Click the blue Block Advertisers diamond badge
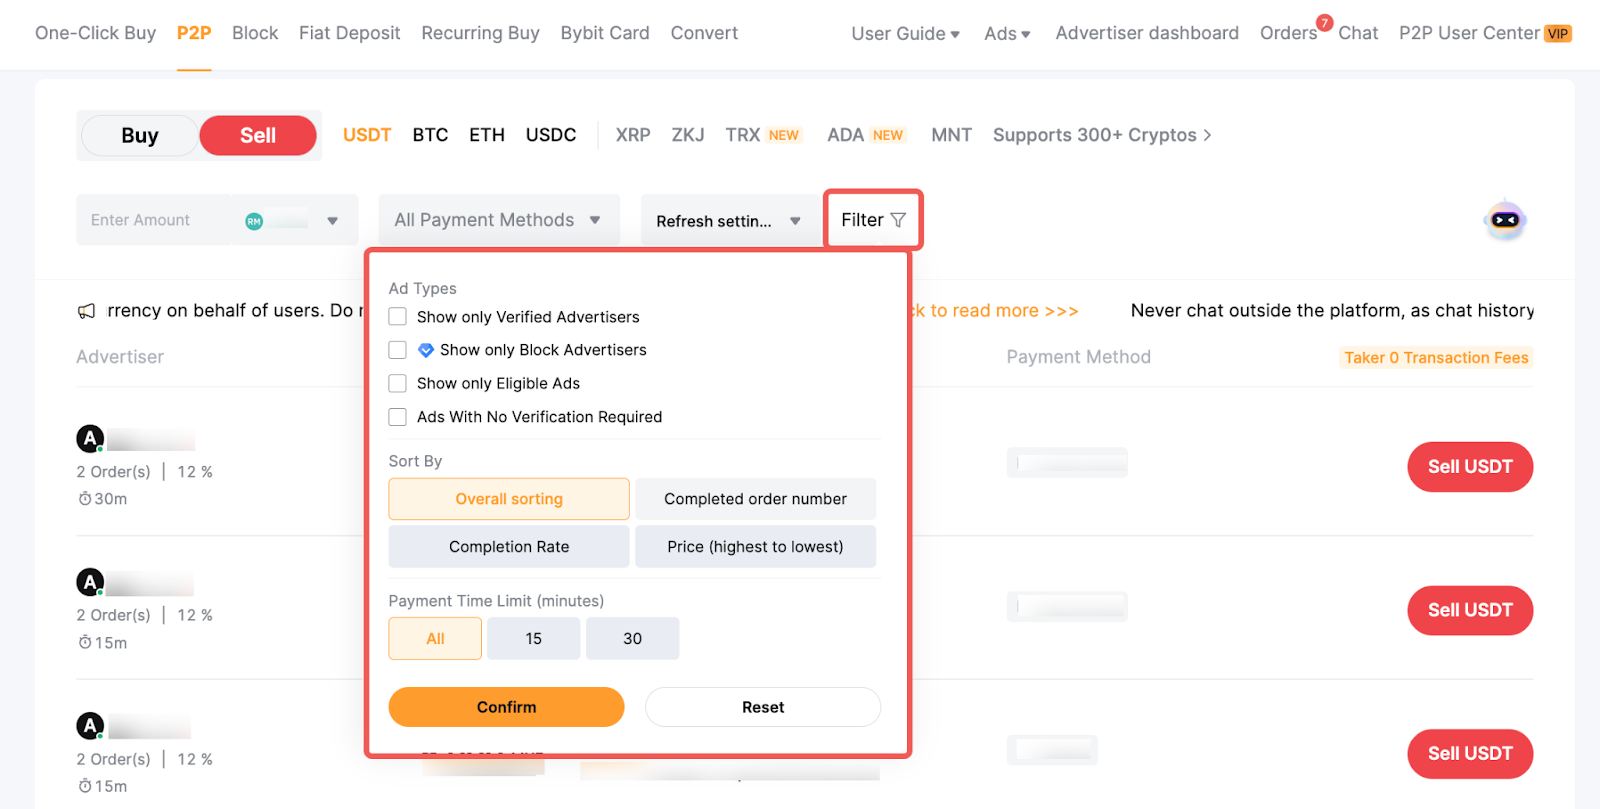The width and height of the screenshot is (1600, 809). [426, 350]
